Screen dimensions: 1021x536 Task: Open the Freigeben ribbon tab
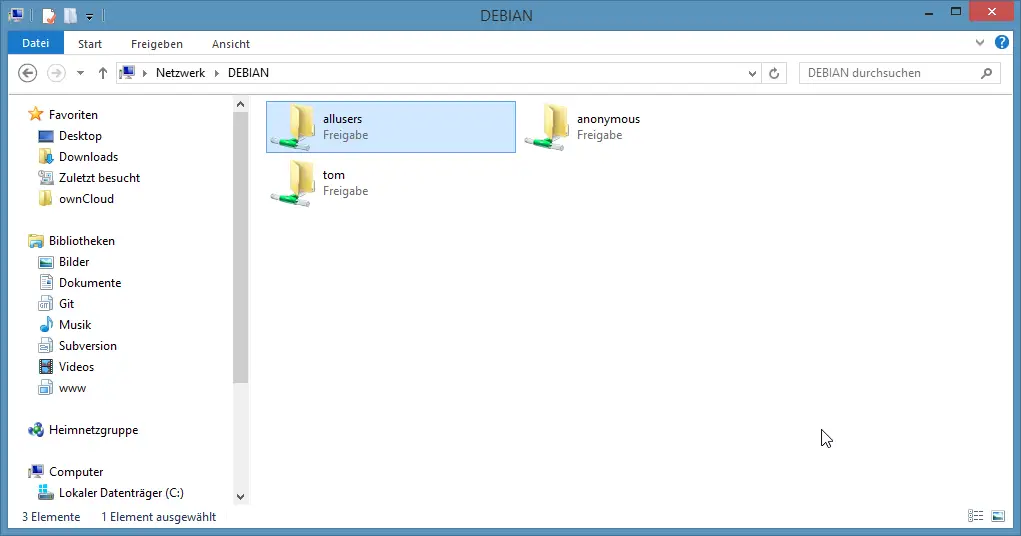click(x=157, y=44)
